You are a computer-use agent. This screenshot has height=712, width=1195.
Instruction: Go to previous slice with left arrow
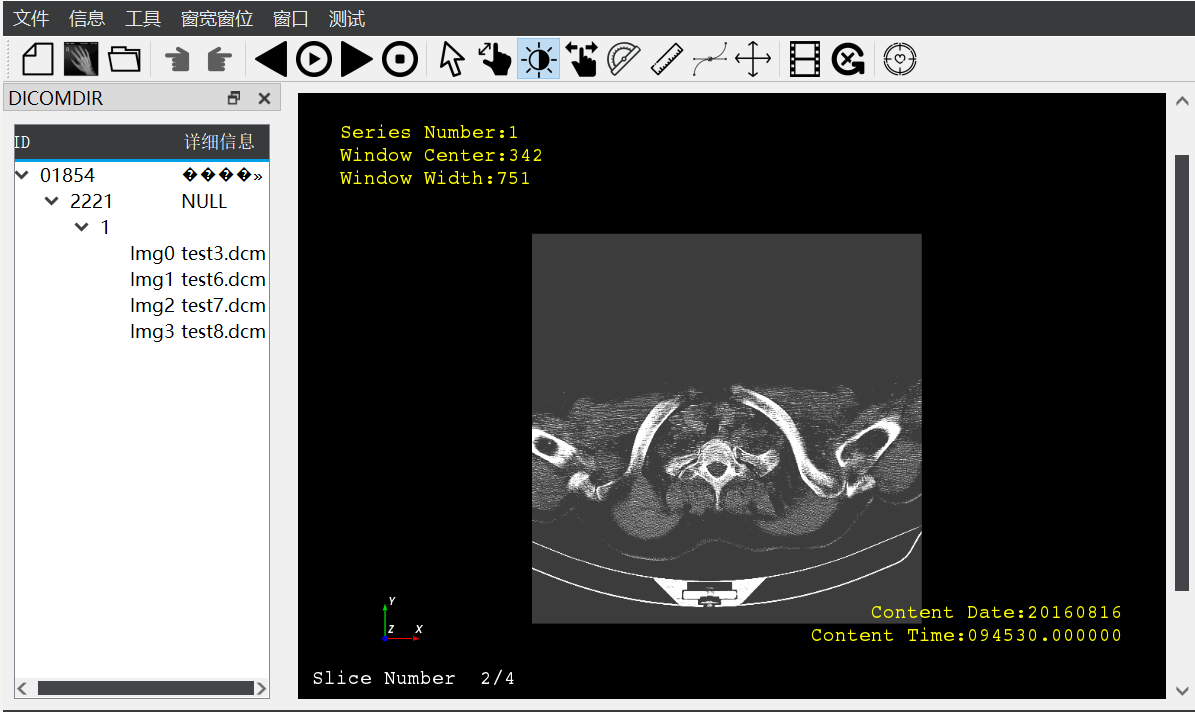click(x=268, y=59)
